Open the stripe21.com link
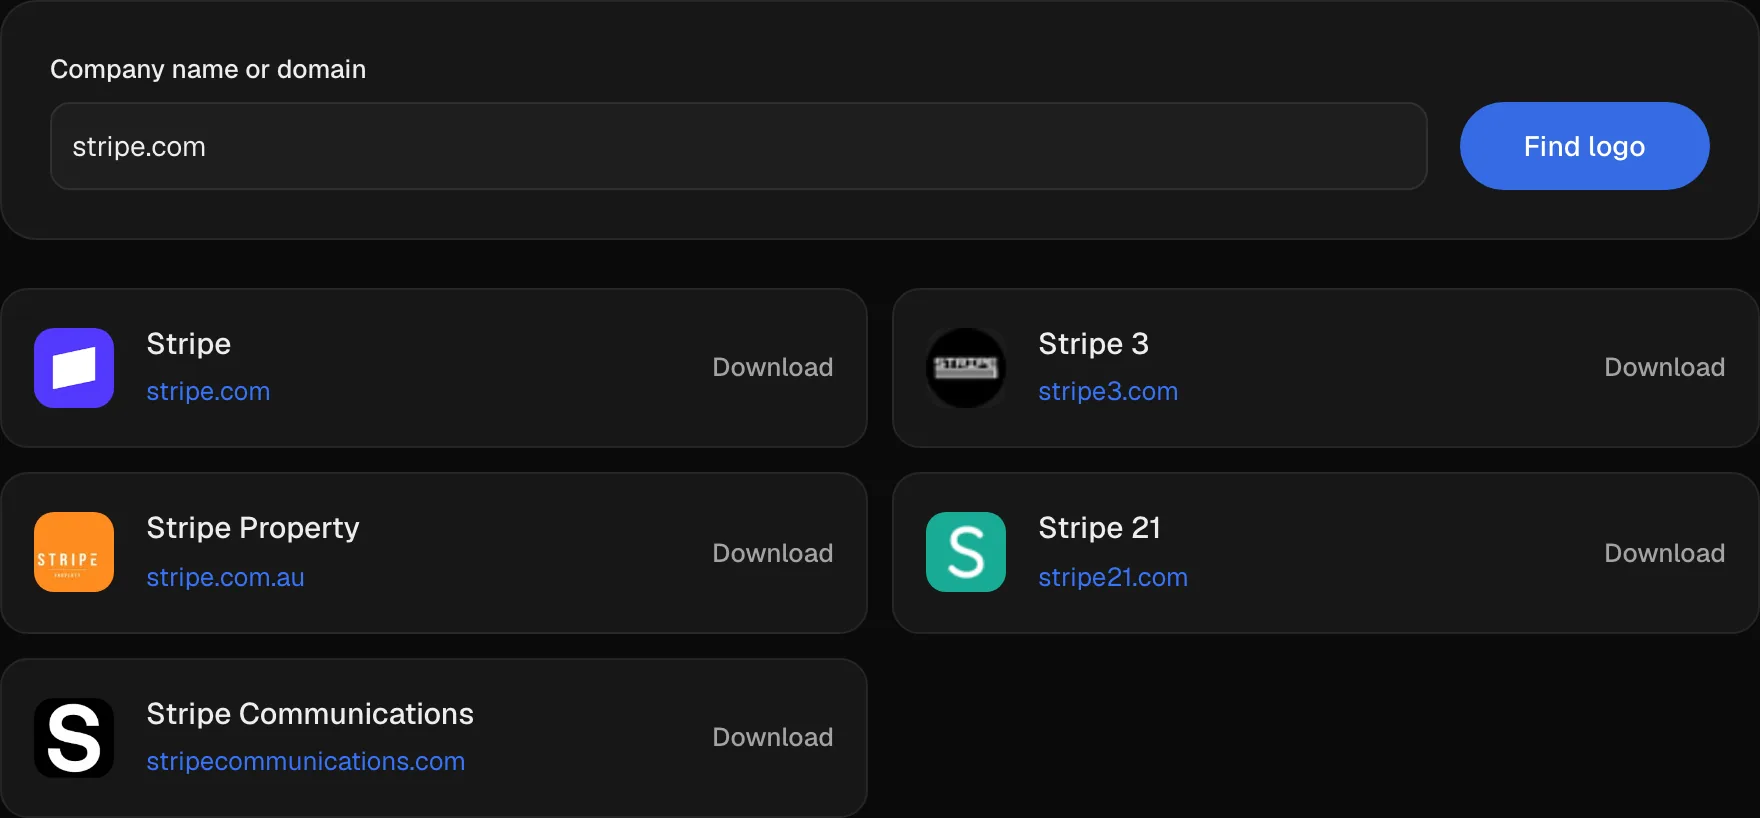 (1113, 577)
